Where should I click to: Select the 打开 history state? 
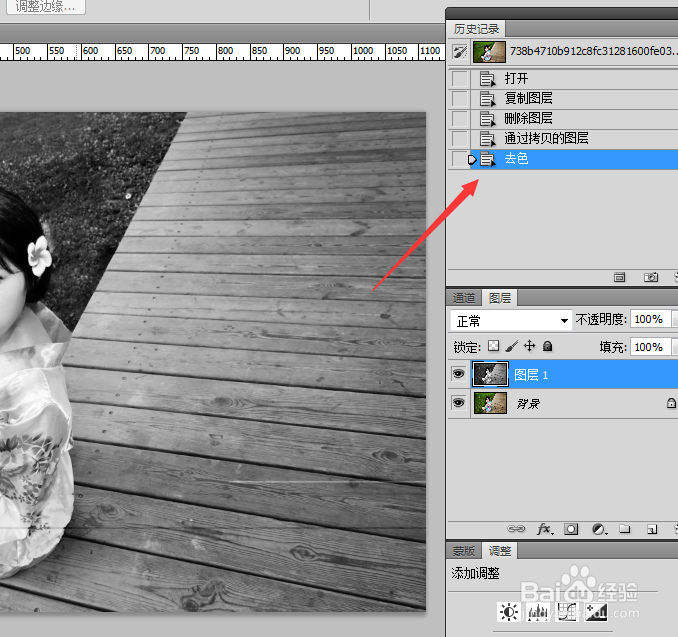click(x=574, y=79)
